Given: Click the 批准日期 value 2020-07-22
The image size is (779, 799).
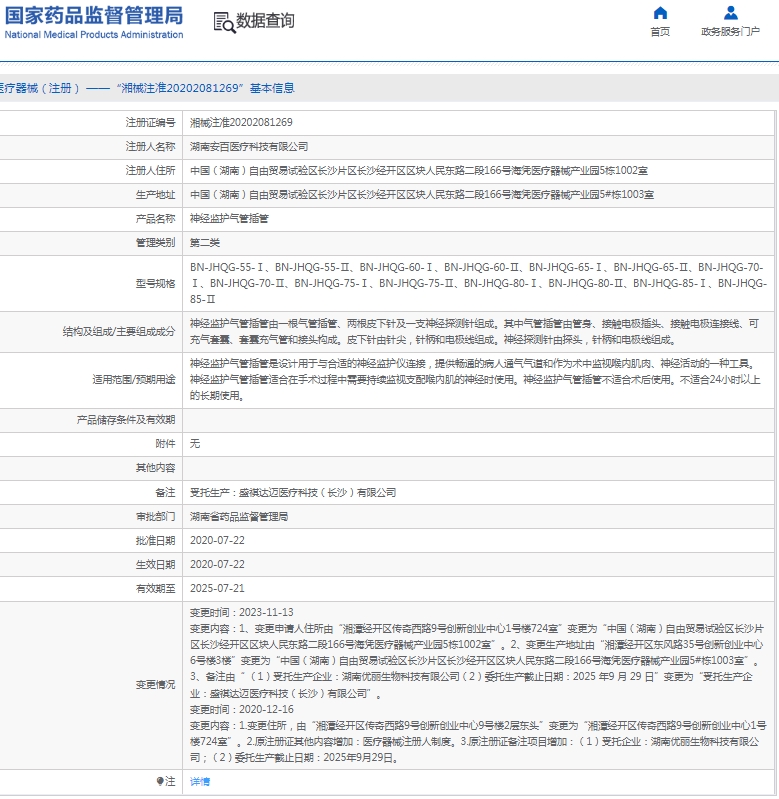Looking at the screenshot, I should [x=217, y=541].
